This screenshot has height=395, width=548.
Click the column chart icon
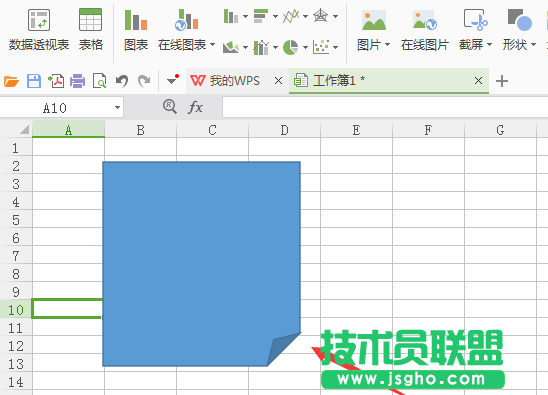pos(231,16)
